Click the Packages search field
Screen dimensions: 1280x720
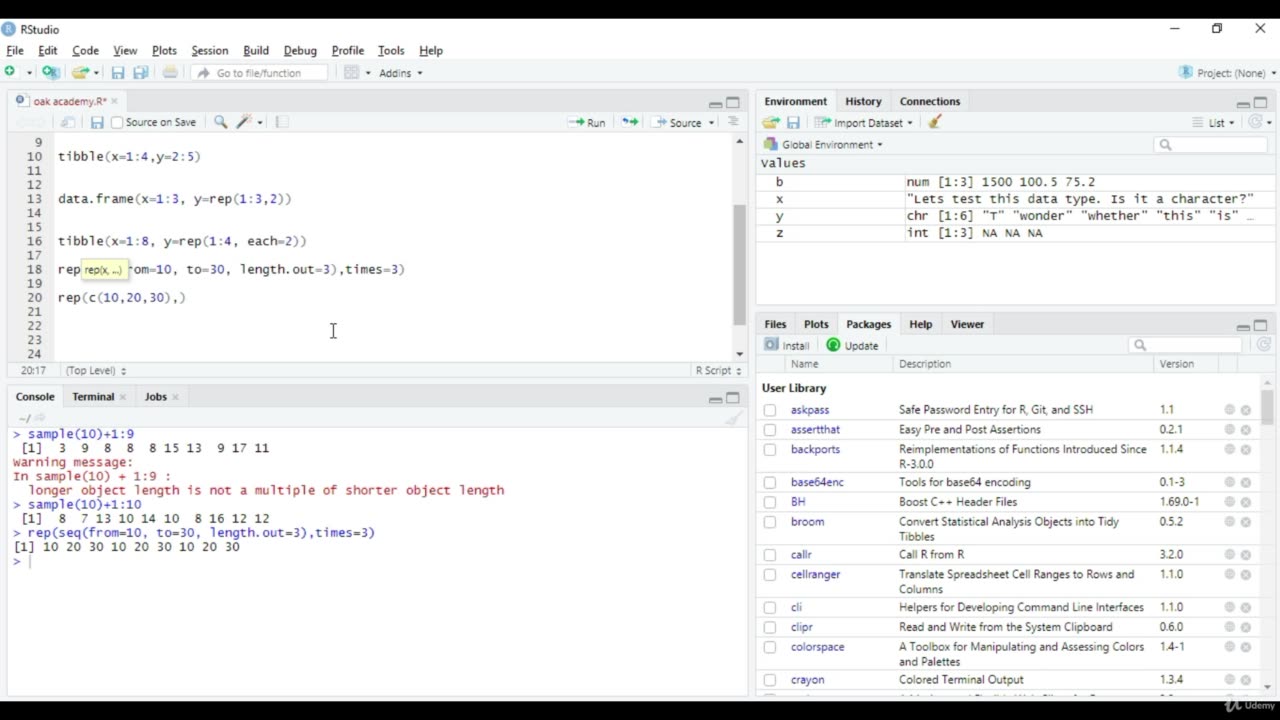coord(1186,345)
